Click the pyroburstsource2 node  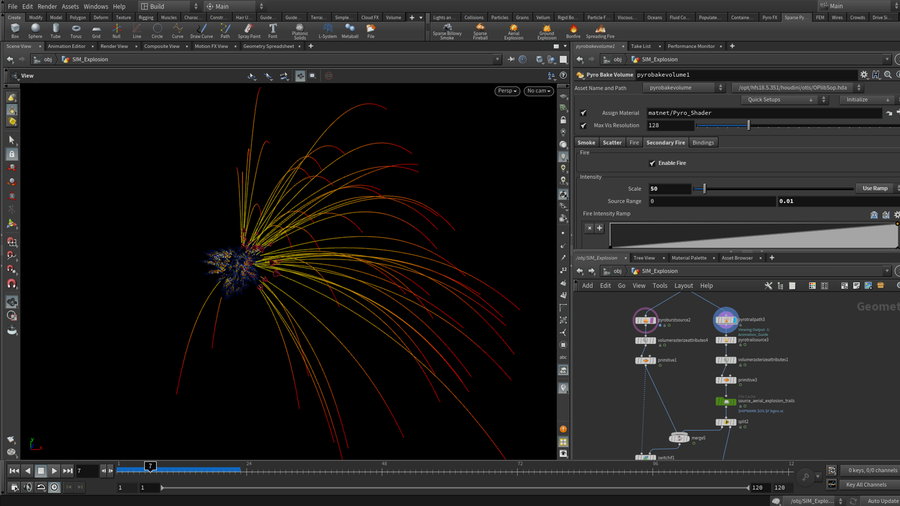(646, 320)
